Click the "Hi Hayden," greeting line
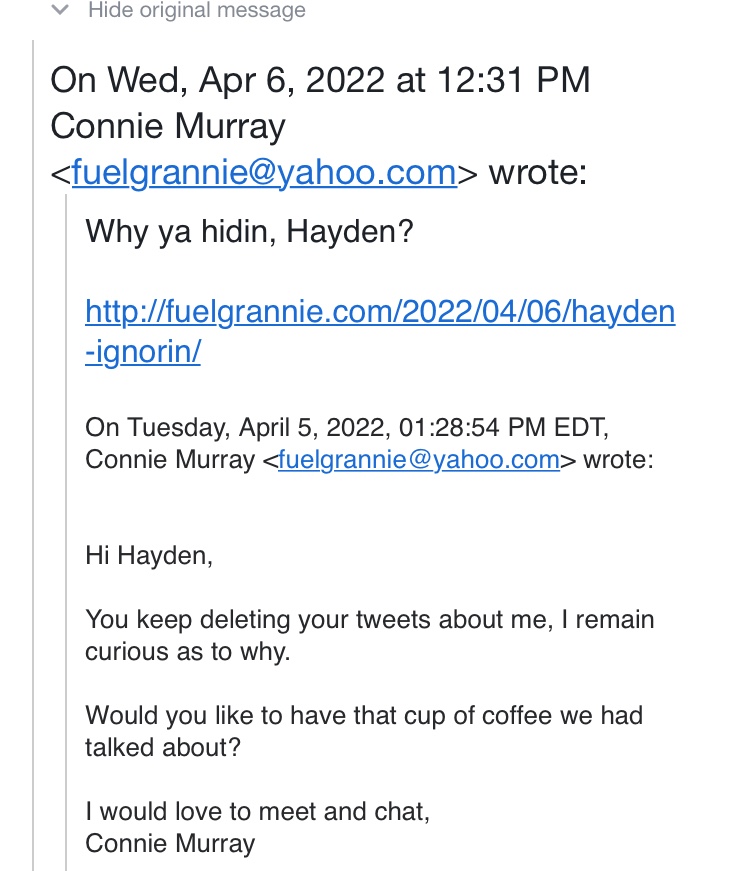 (149, 555)
